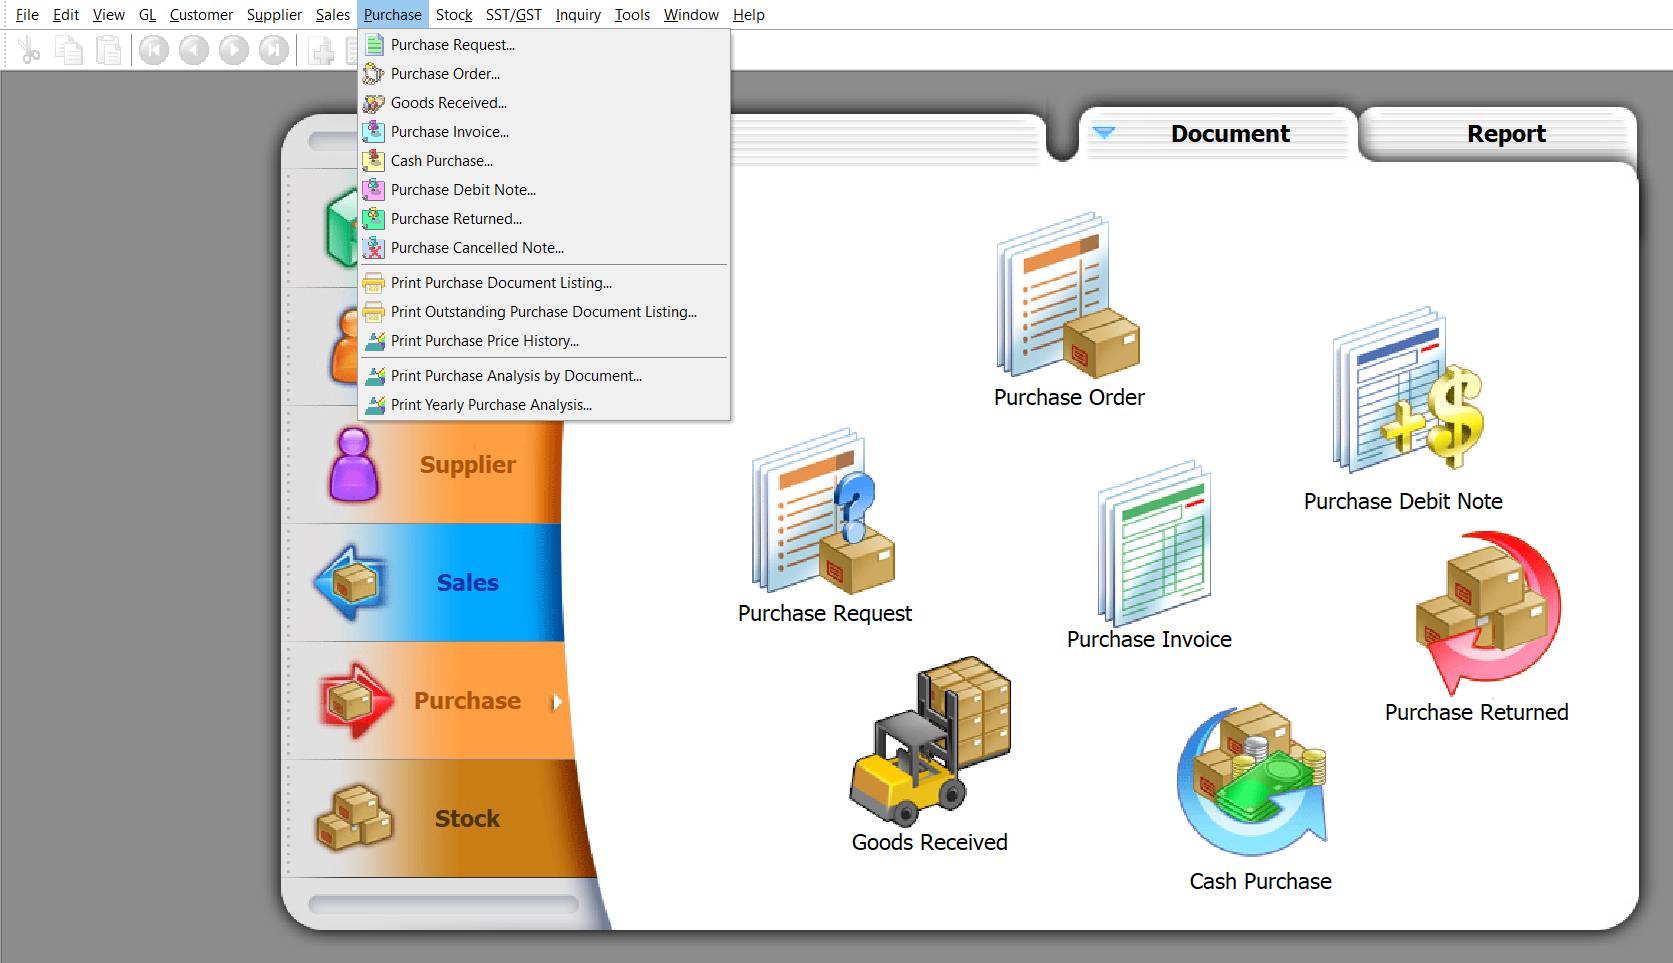1673x963 pixels.
Task: Expand the Purchase sidebar submenu arrow
Action: (x=557, y=701)
